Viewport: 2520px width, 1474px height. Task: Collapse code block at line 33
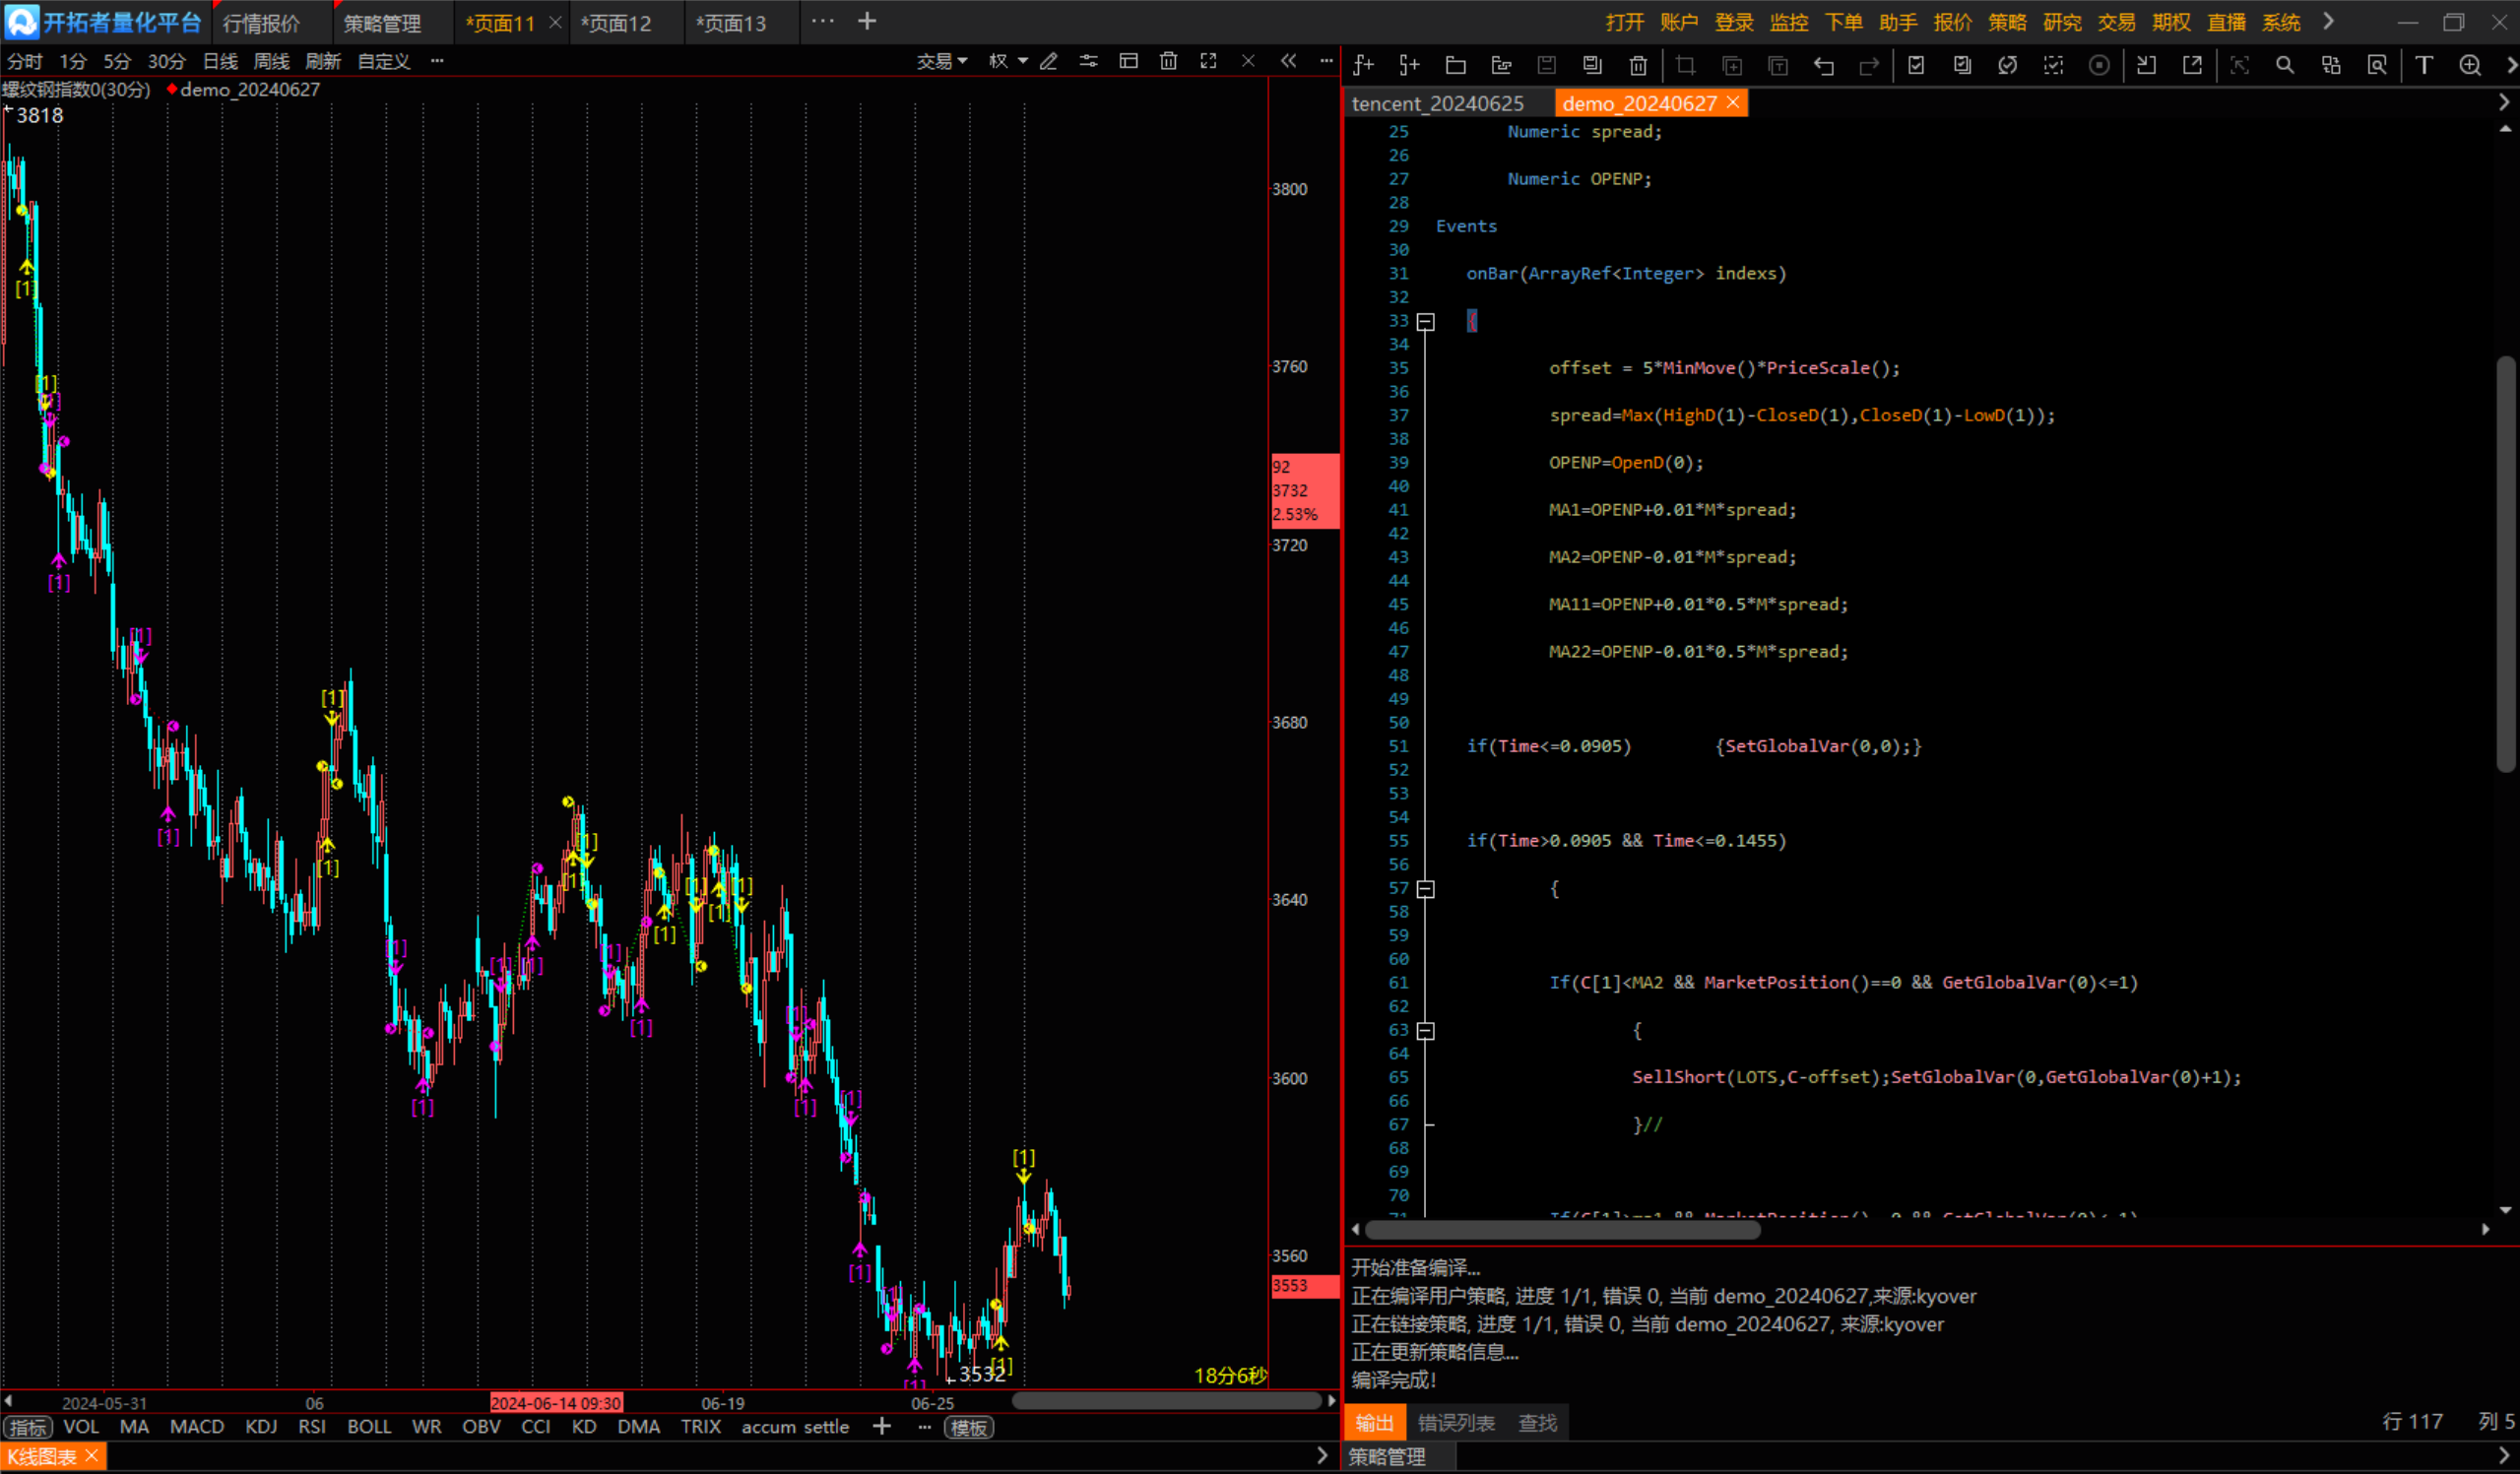(x=1426, y=322)
